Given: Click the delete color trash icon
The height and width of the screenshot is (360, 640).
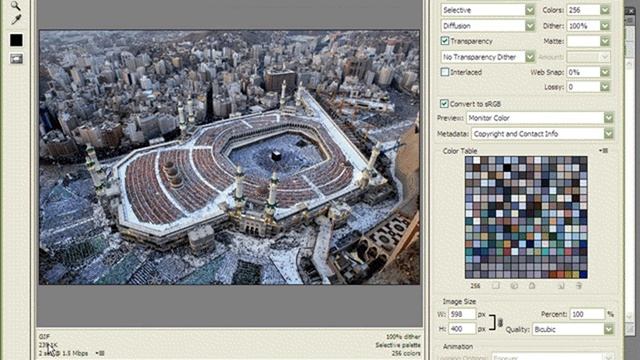Looking at the screenshot, I should tap(579, 286).
